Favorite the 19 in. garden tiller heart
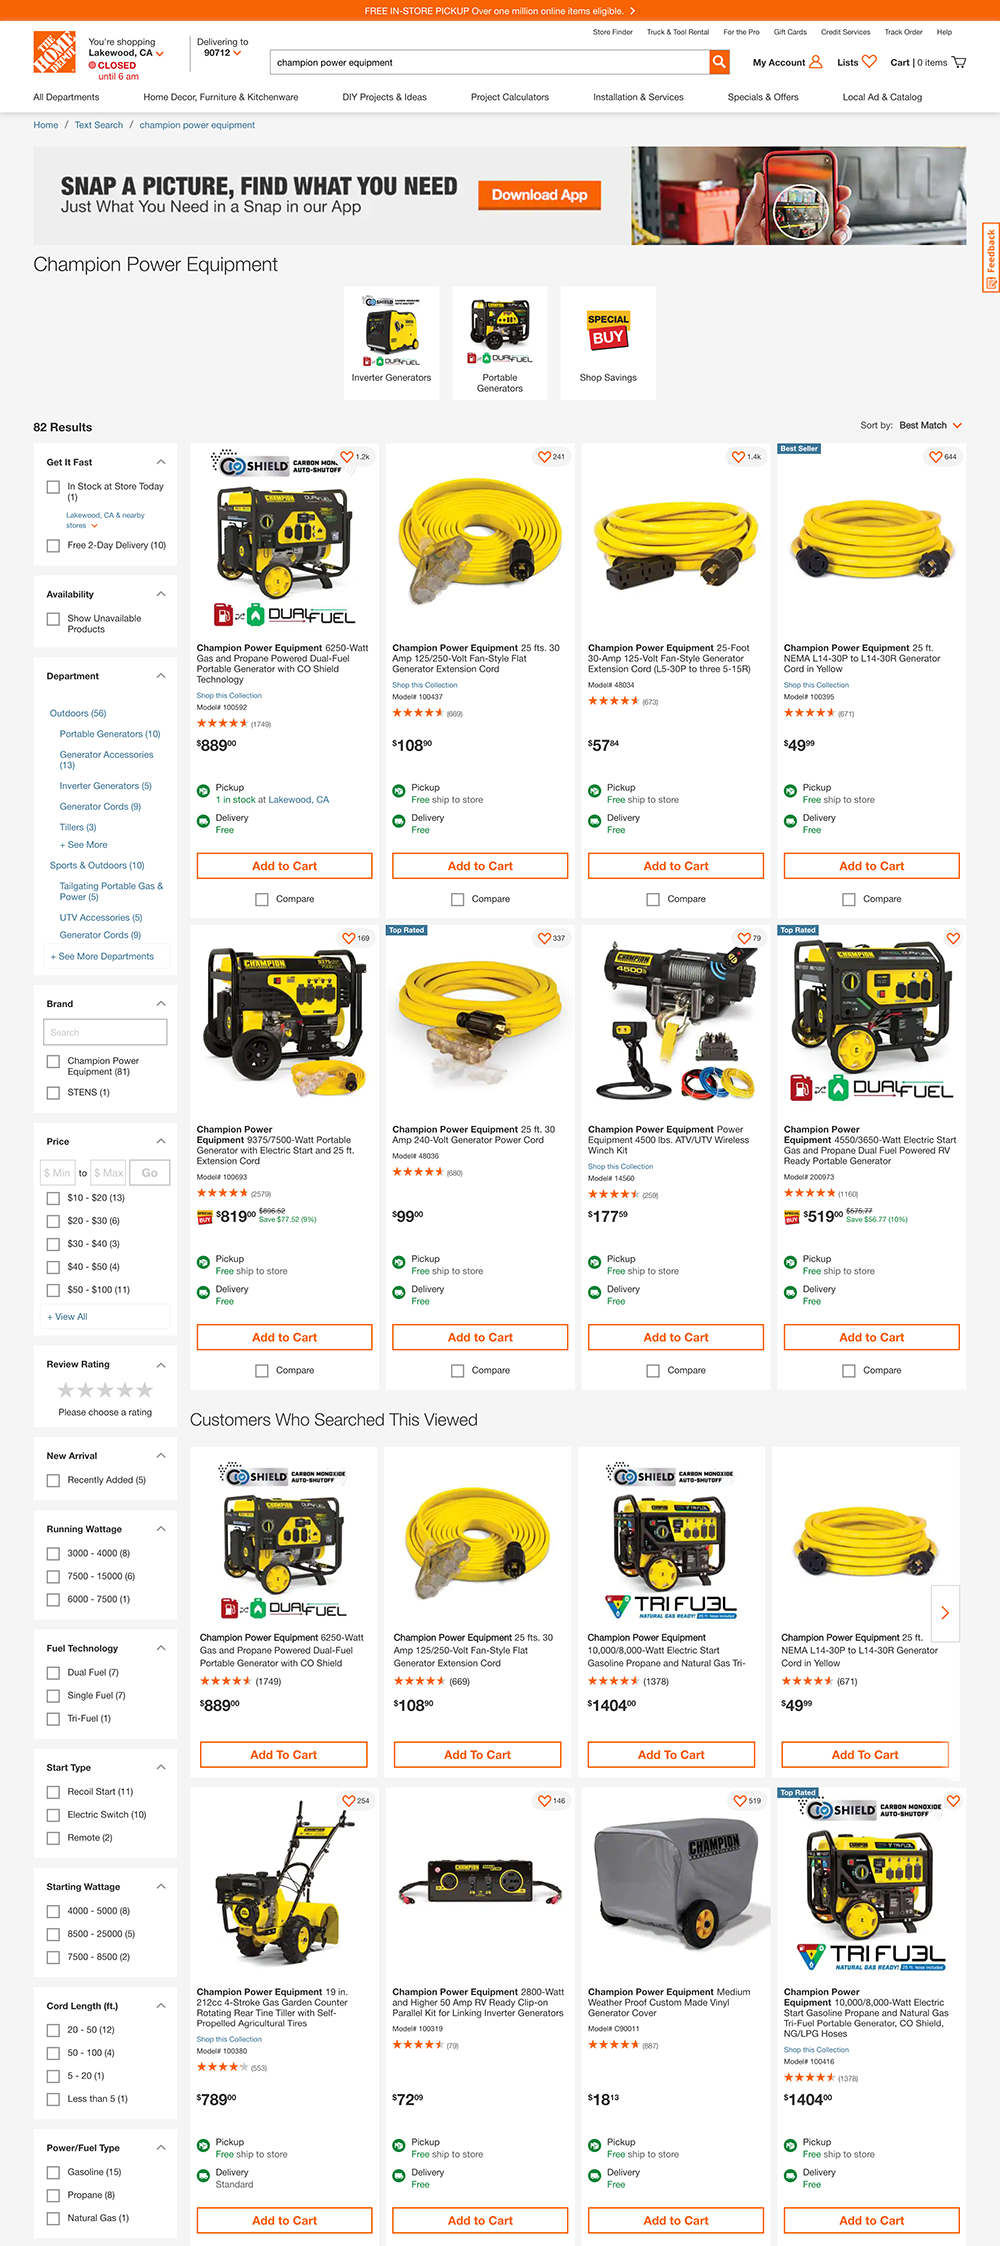The image size is (1000, 2246). coord(348,1800)
